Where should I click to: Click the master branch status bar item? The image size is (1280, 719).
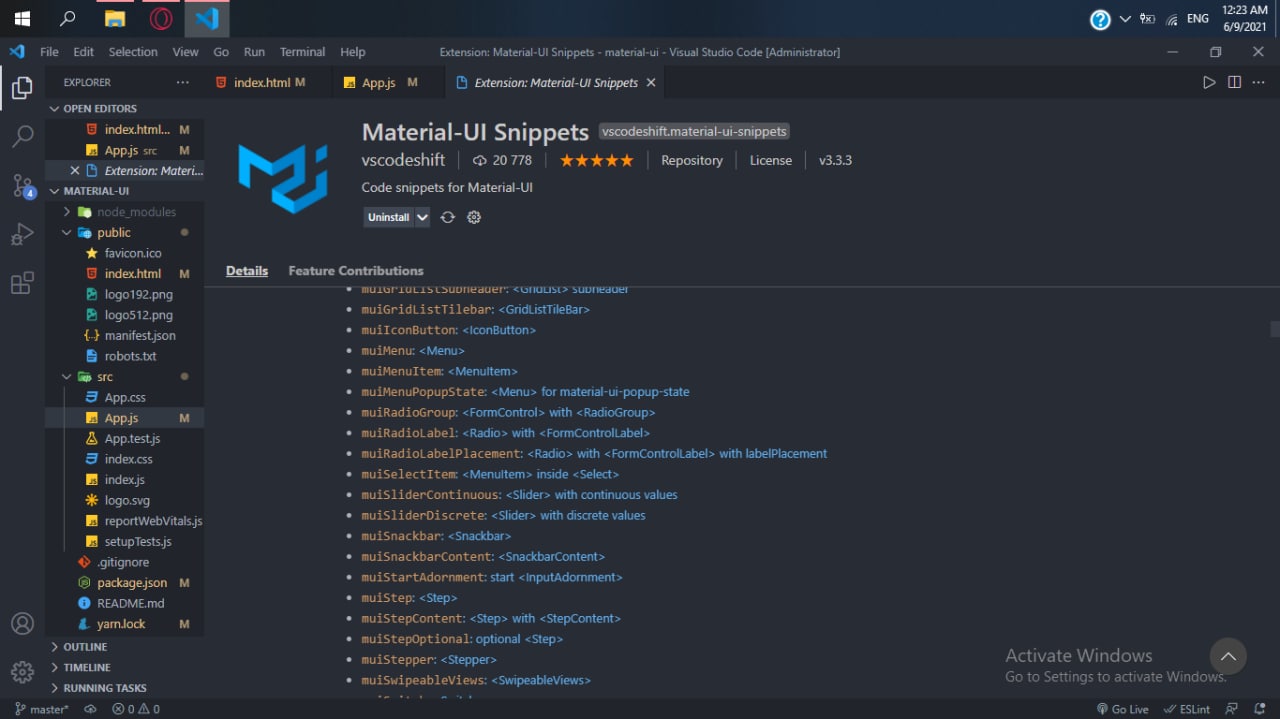click(42, 709)
